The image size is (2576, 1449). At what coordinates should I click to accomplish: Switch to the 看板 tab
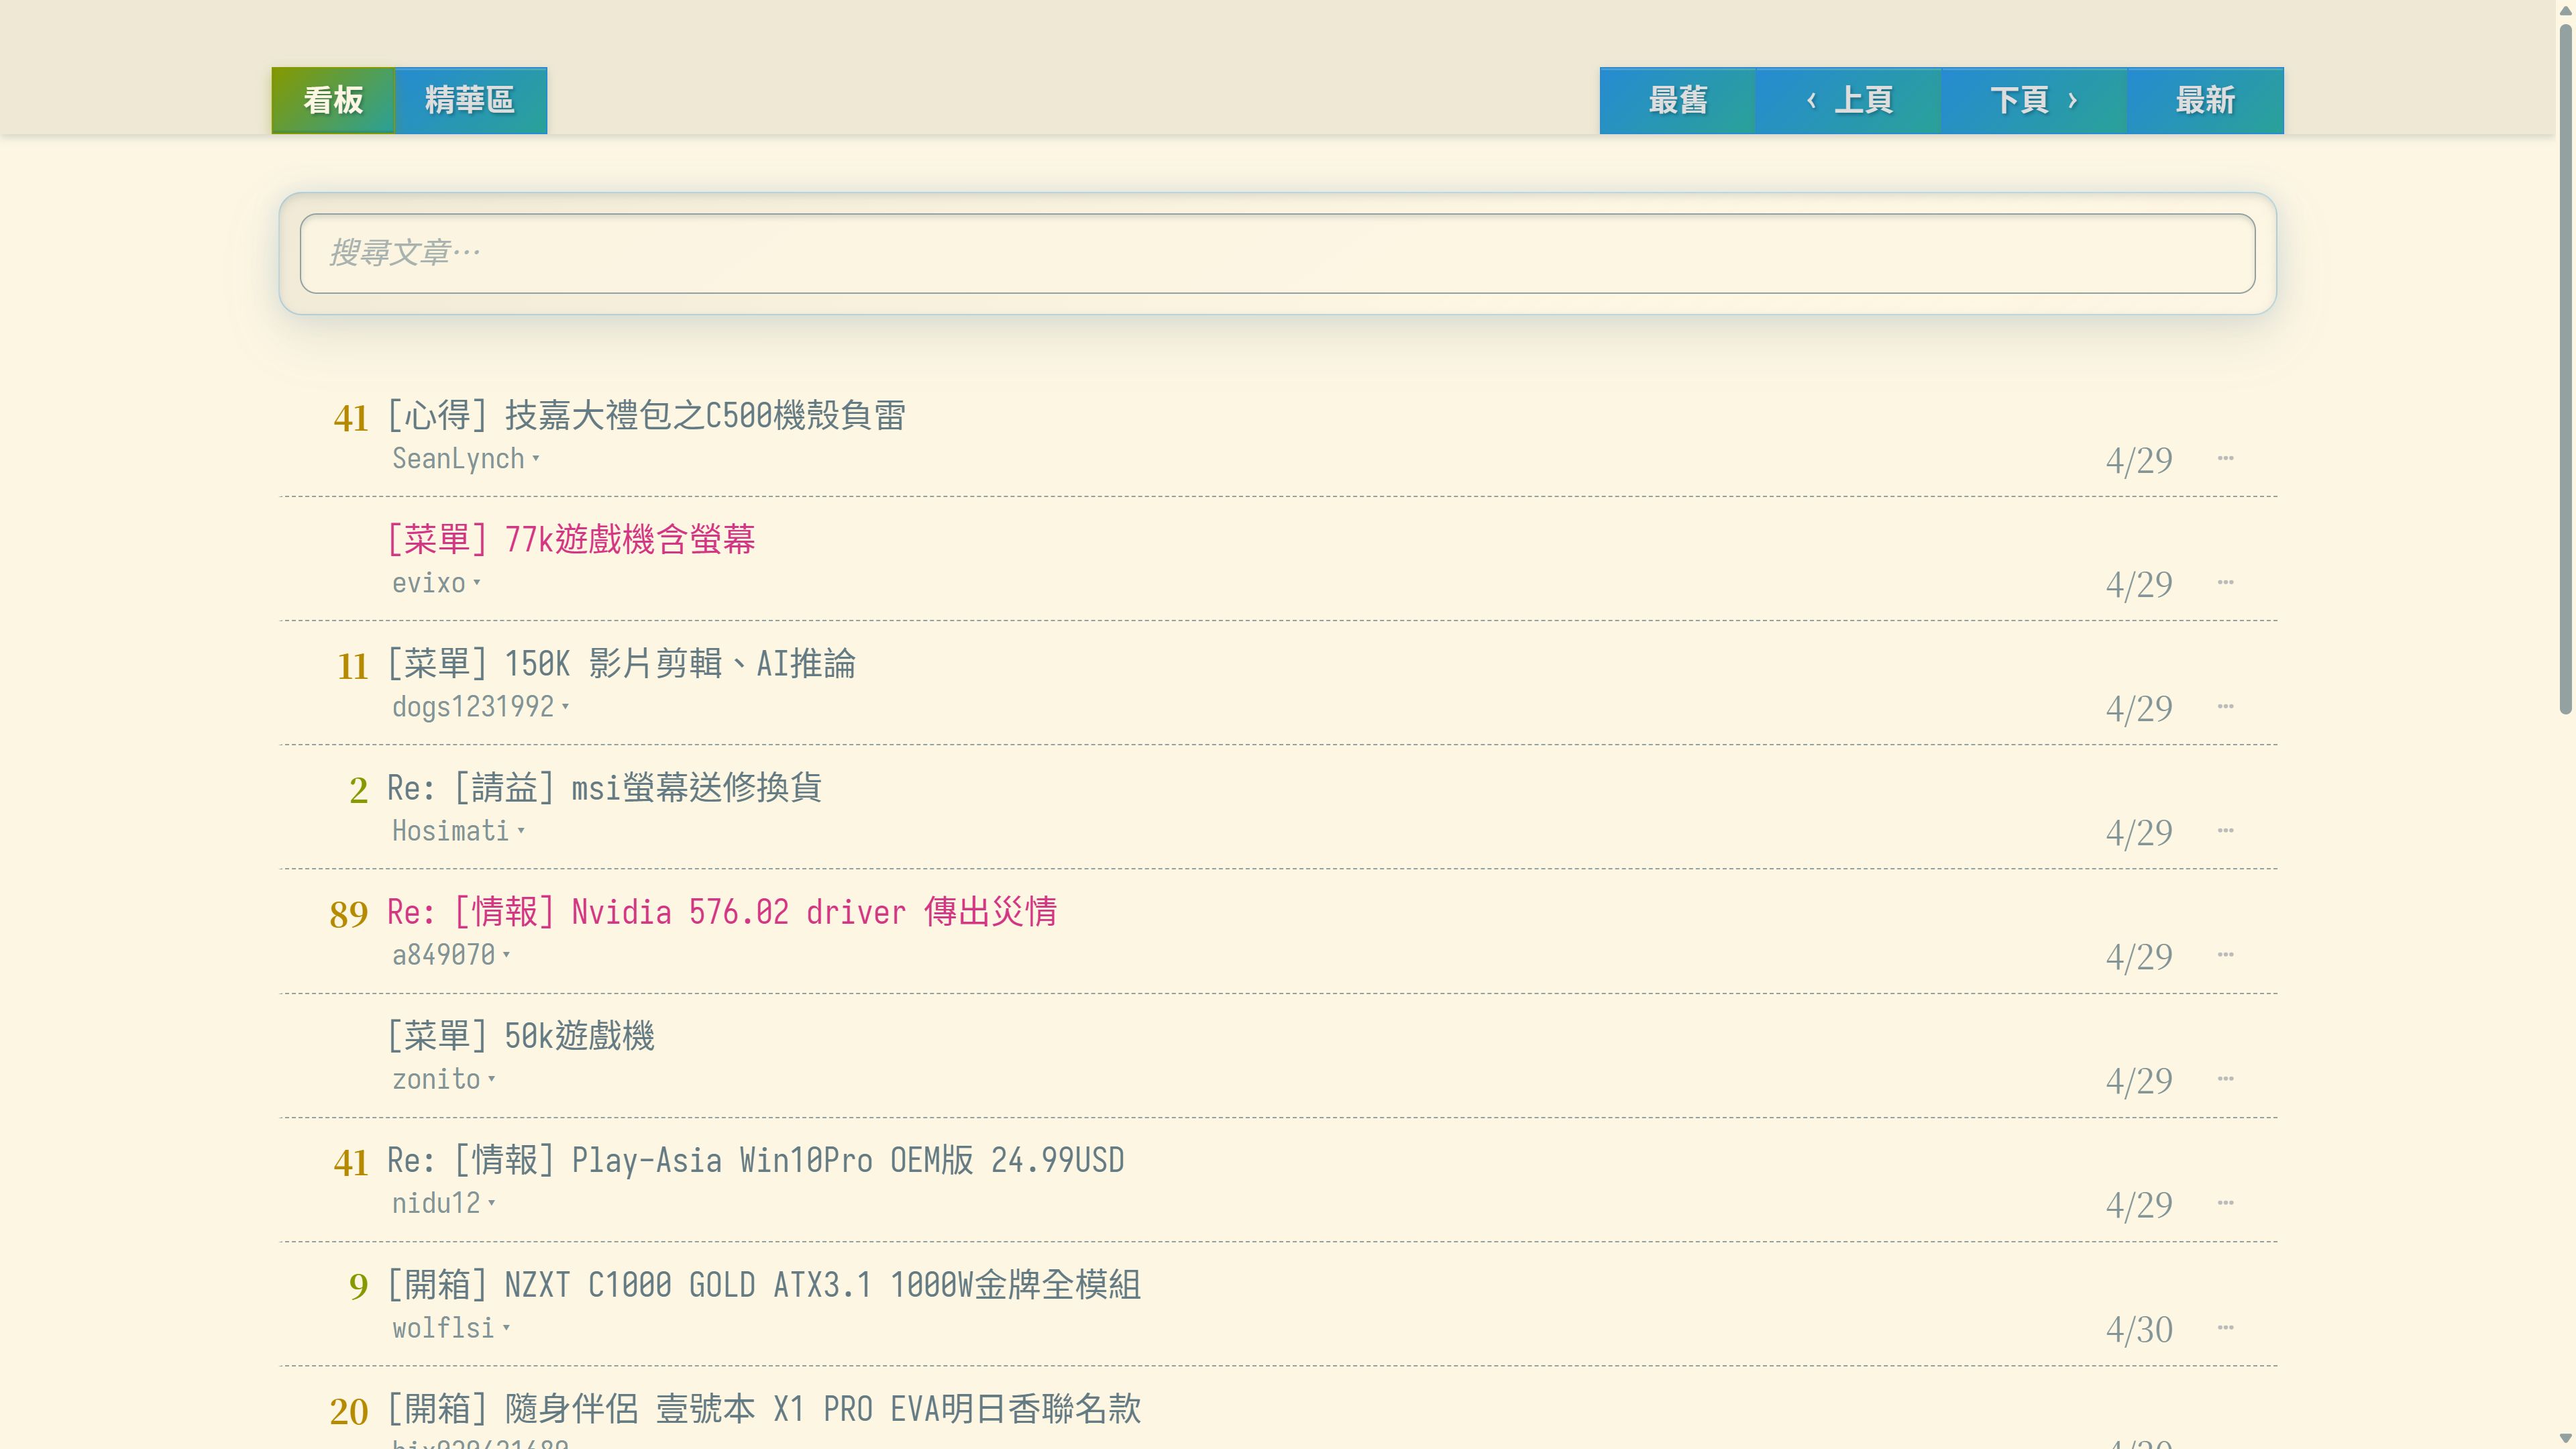[x=333, y=100]
